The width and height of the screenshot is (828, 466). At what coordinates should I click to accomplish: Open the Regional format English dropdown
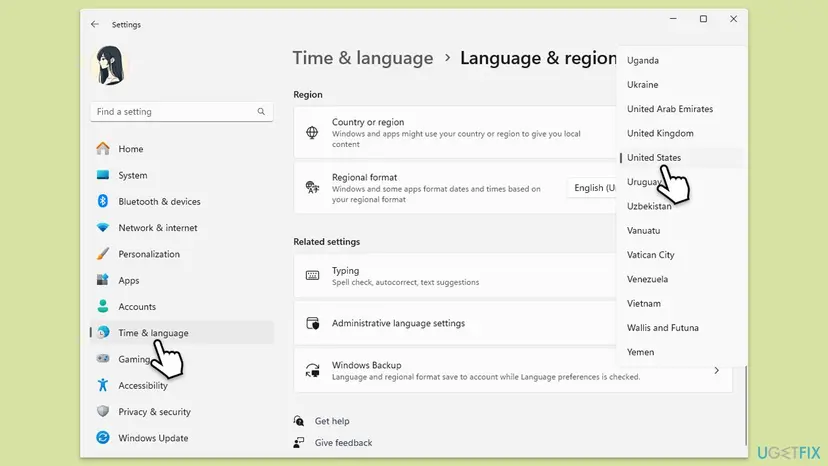click(592, 188)
